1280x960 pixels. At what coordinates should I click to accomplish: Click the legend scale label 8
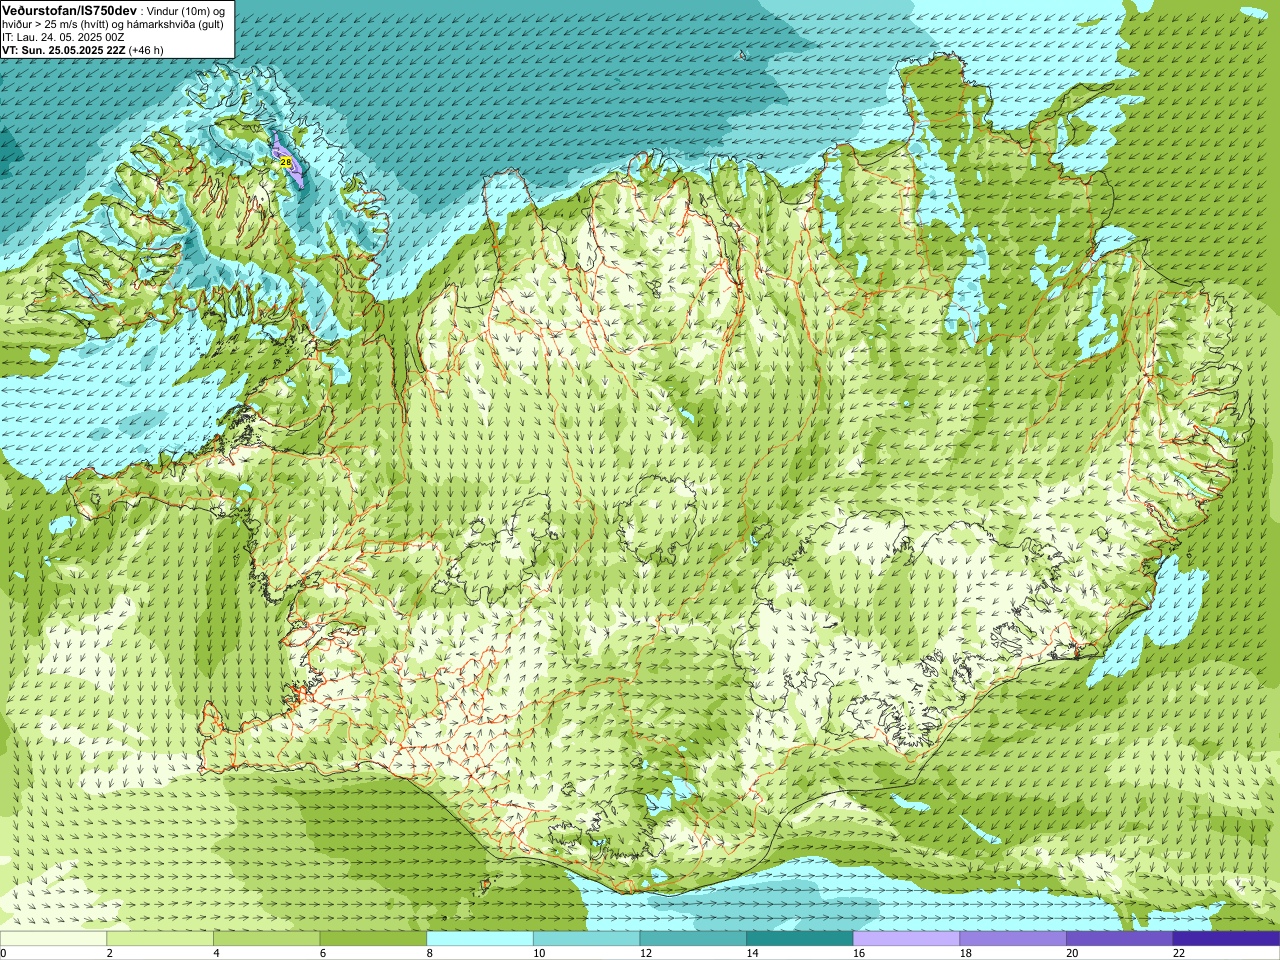(x=430, y=954)
